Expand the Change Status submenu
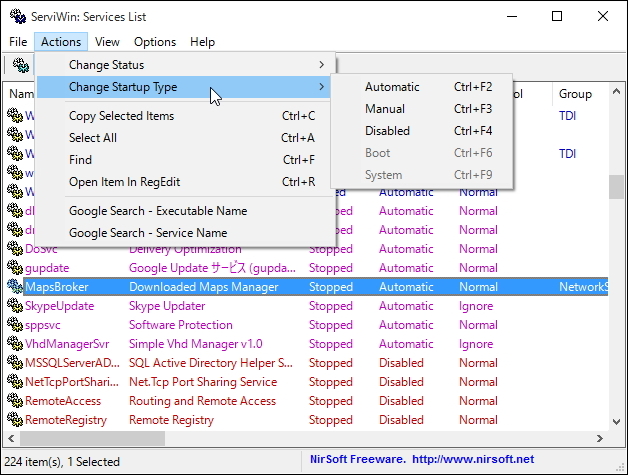Image resolution: width=628 pixels, height=475 pixels. pyautogui.click(x=185, y=65)
